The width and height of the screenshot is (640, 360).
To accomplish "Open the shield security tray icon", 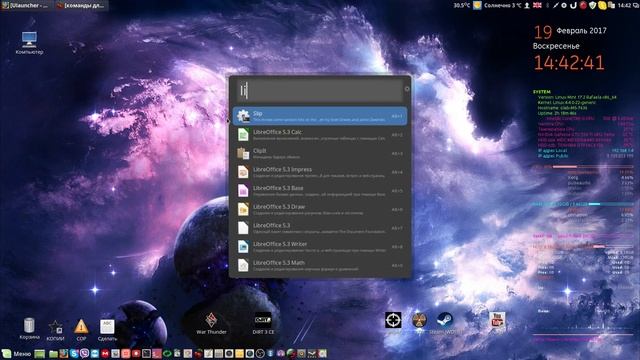I will coord(593,5).
